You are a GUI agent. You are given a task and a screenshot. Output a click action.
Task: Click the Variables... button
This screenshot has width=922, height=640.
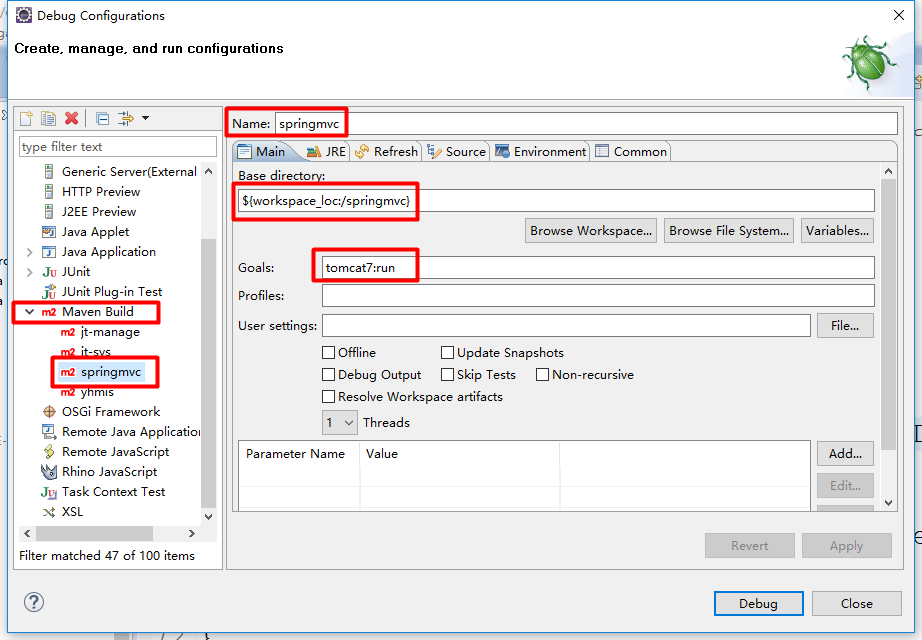click(837, 231)
